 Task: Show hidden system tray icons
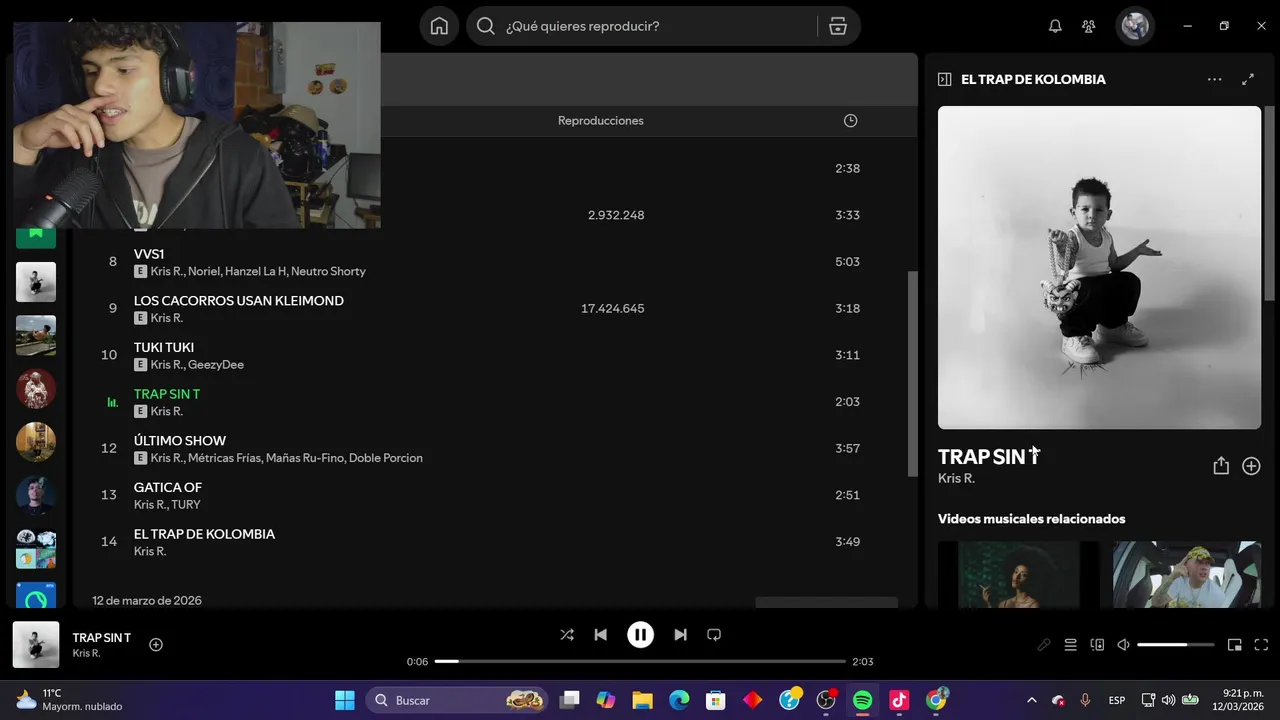click(x=1032, y=700)
